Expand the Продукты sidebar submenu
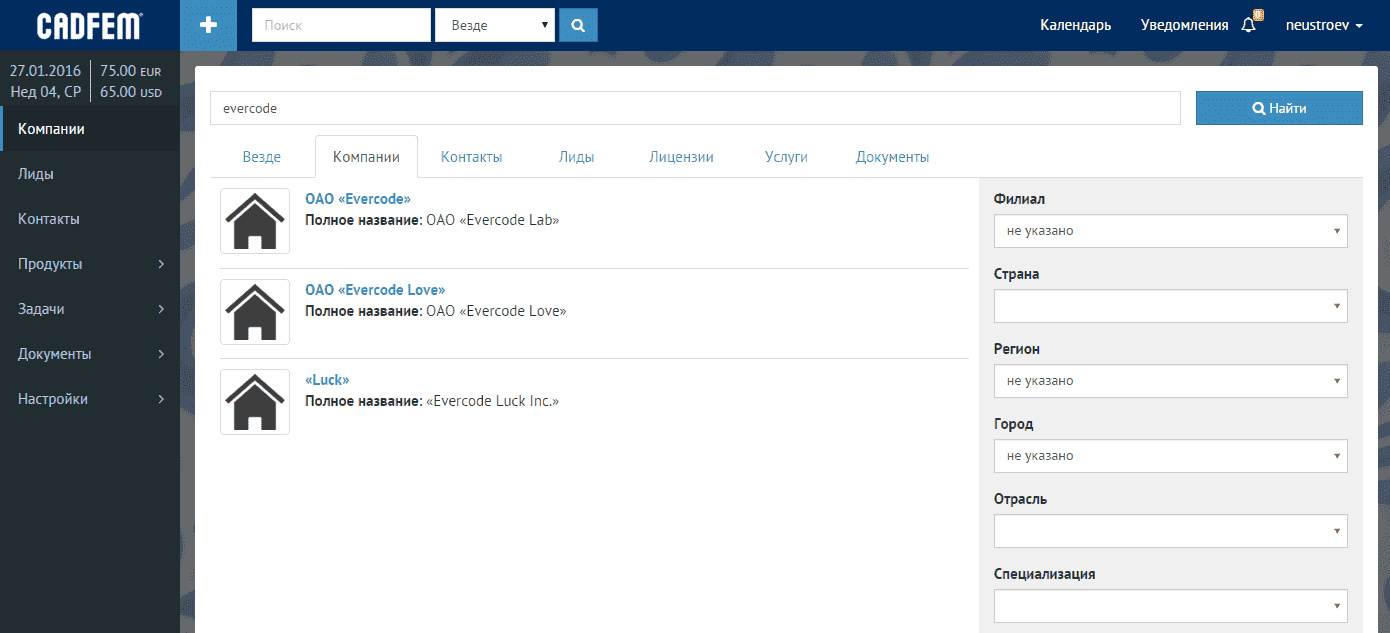 point(90,264)
